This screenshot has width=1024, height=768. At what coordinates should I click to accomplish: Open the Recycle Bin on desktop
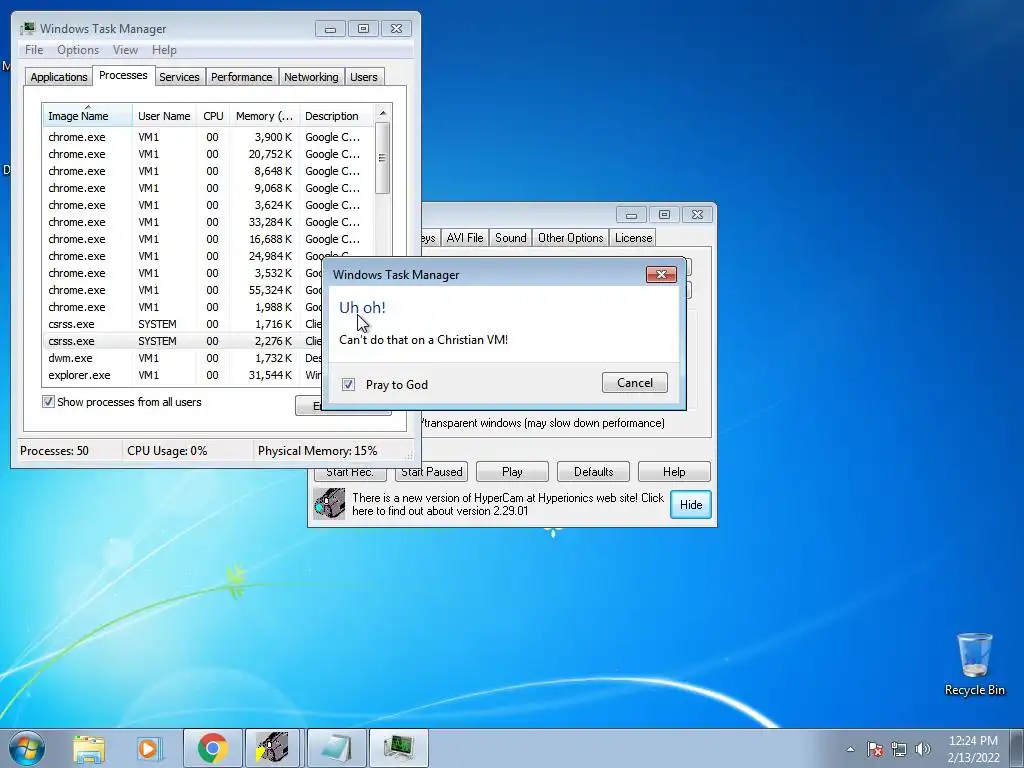974,664
